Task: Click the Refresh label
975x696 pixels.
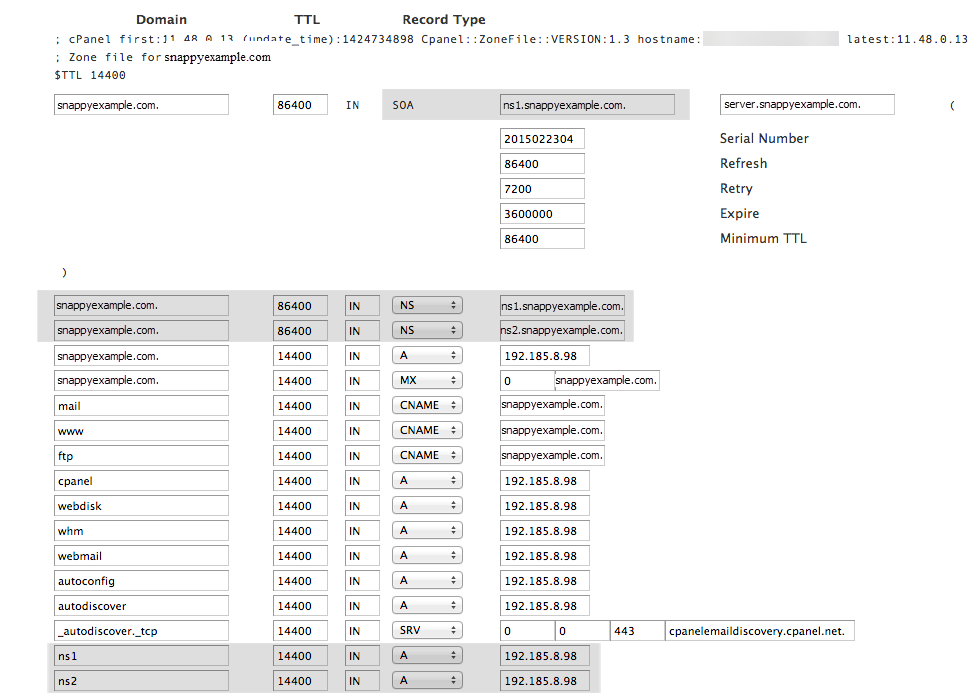Action: tap(743, 163)
